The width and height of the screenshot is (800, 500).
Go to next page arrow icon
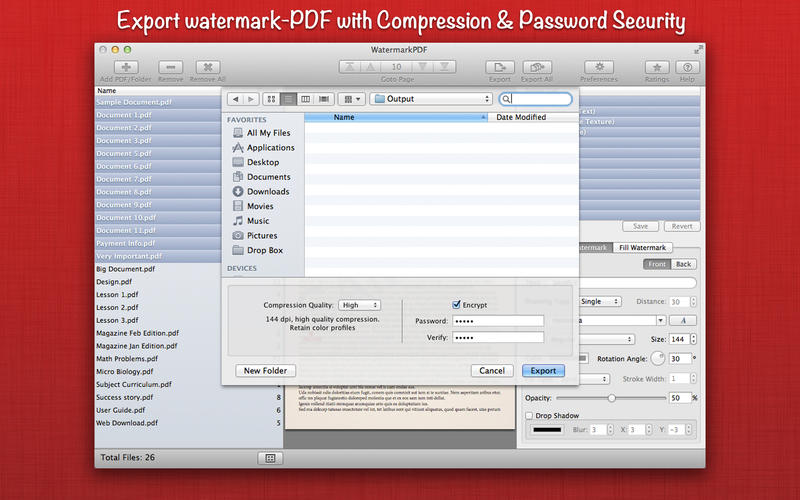pyautogui.click(x=422, y=67)
